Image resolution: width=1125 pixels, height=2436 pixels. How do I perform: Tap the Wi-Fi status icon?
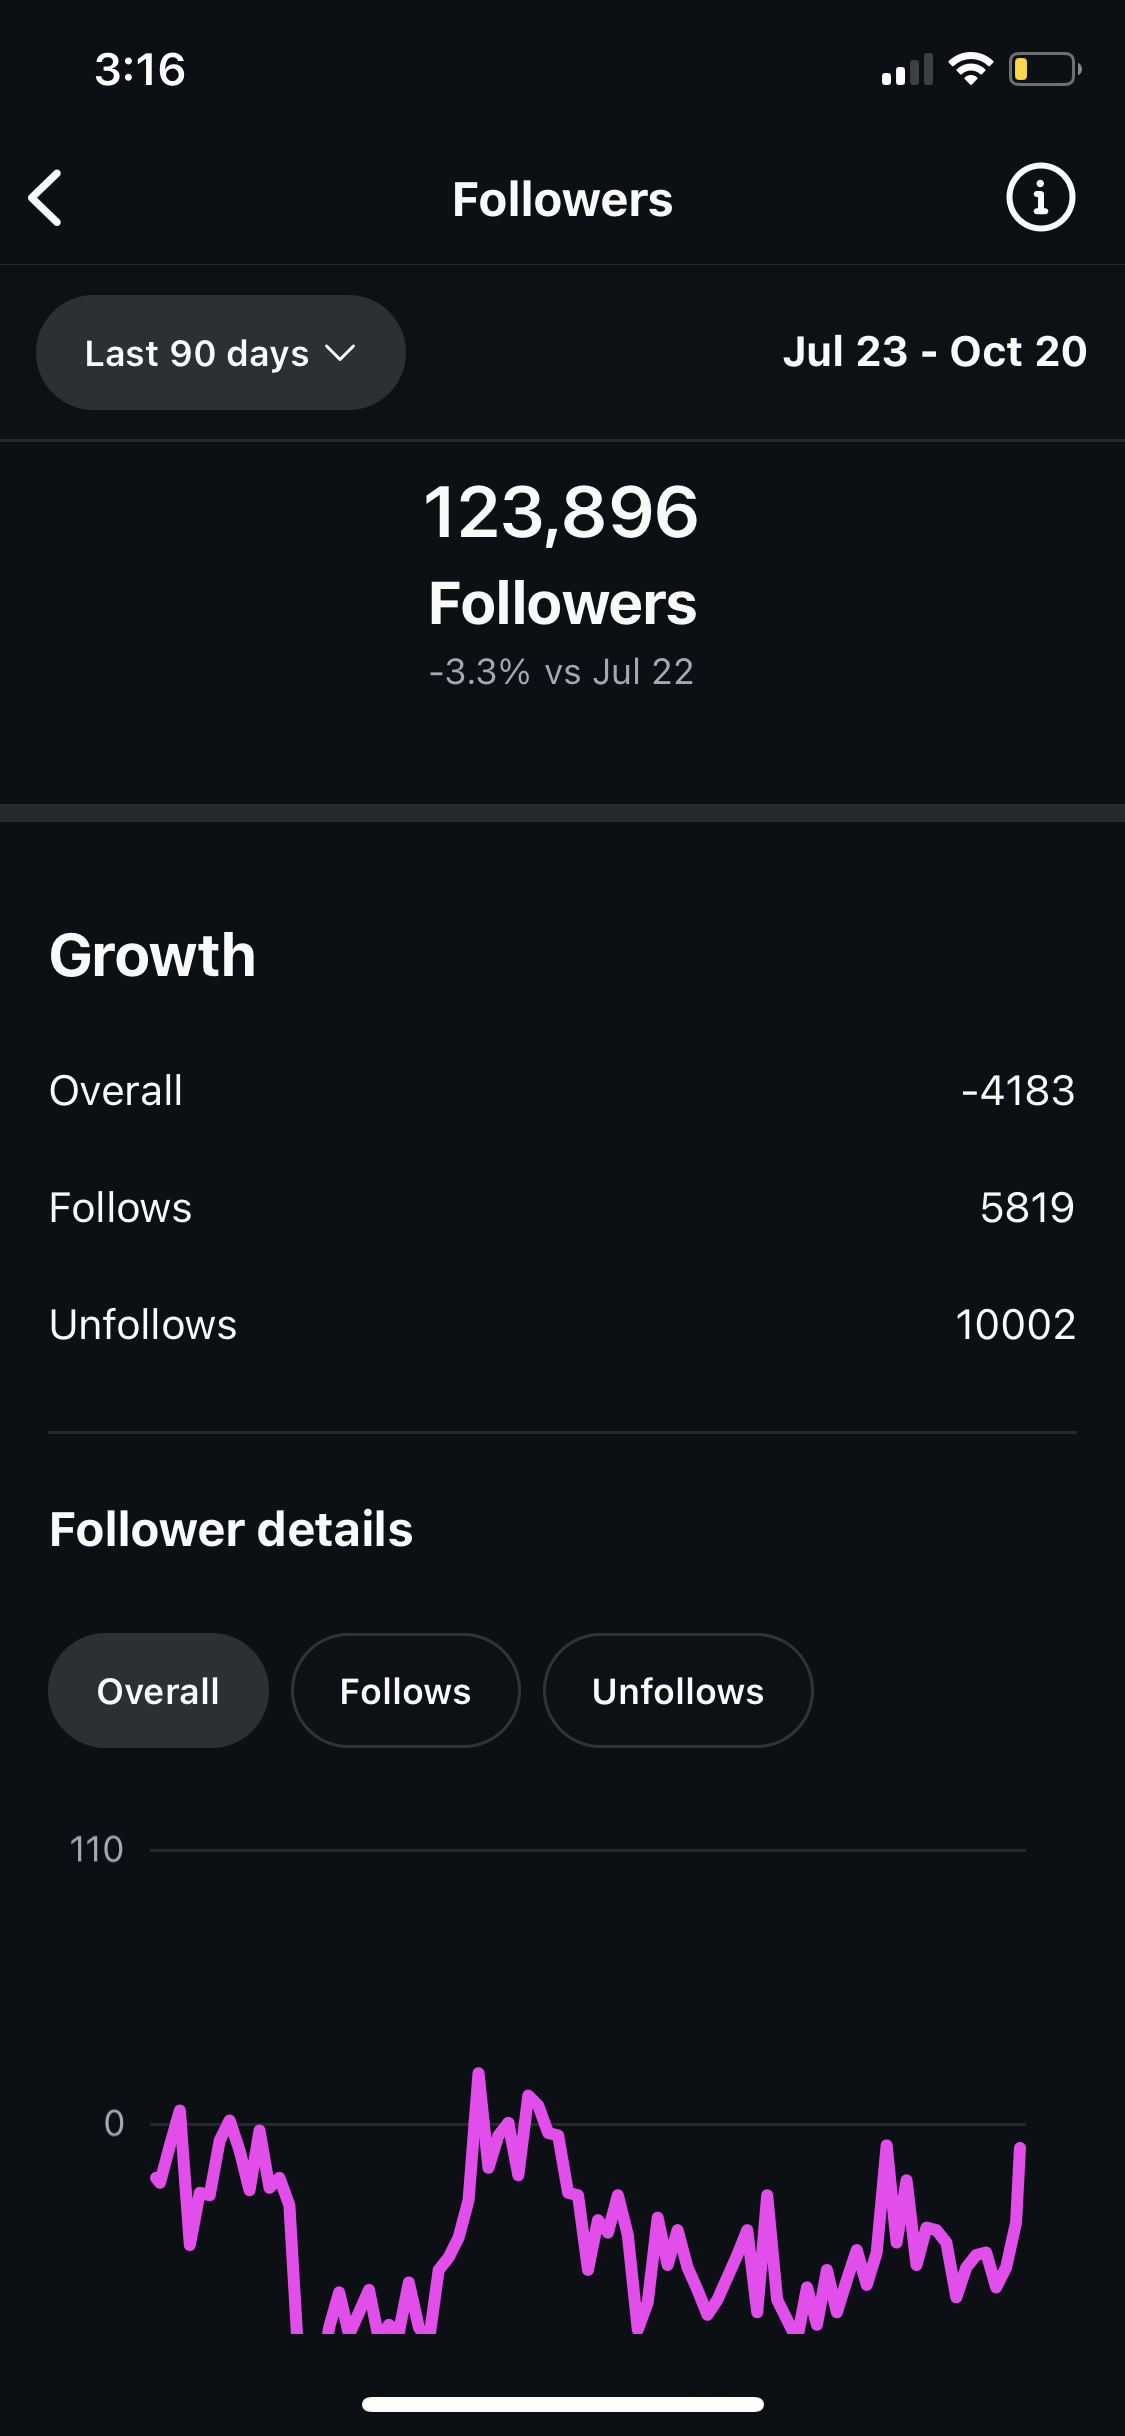click(969, 69)
